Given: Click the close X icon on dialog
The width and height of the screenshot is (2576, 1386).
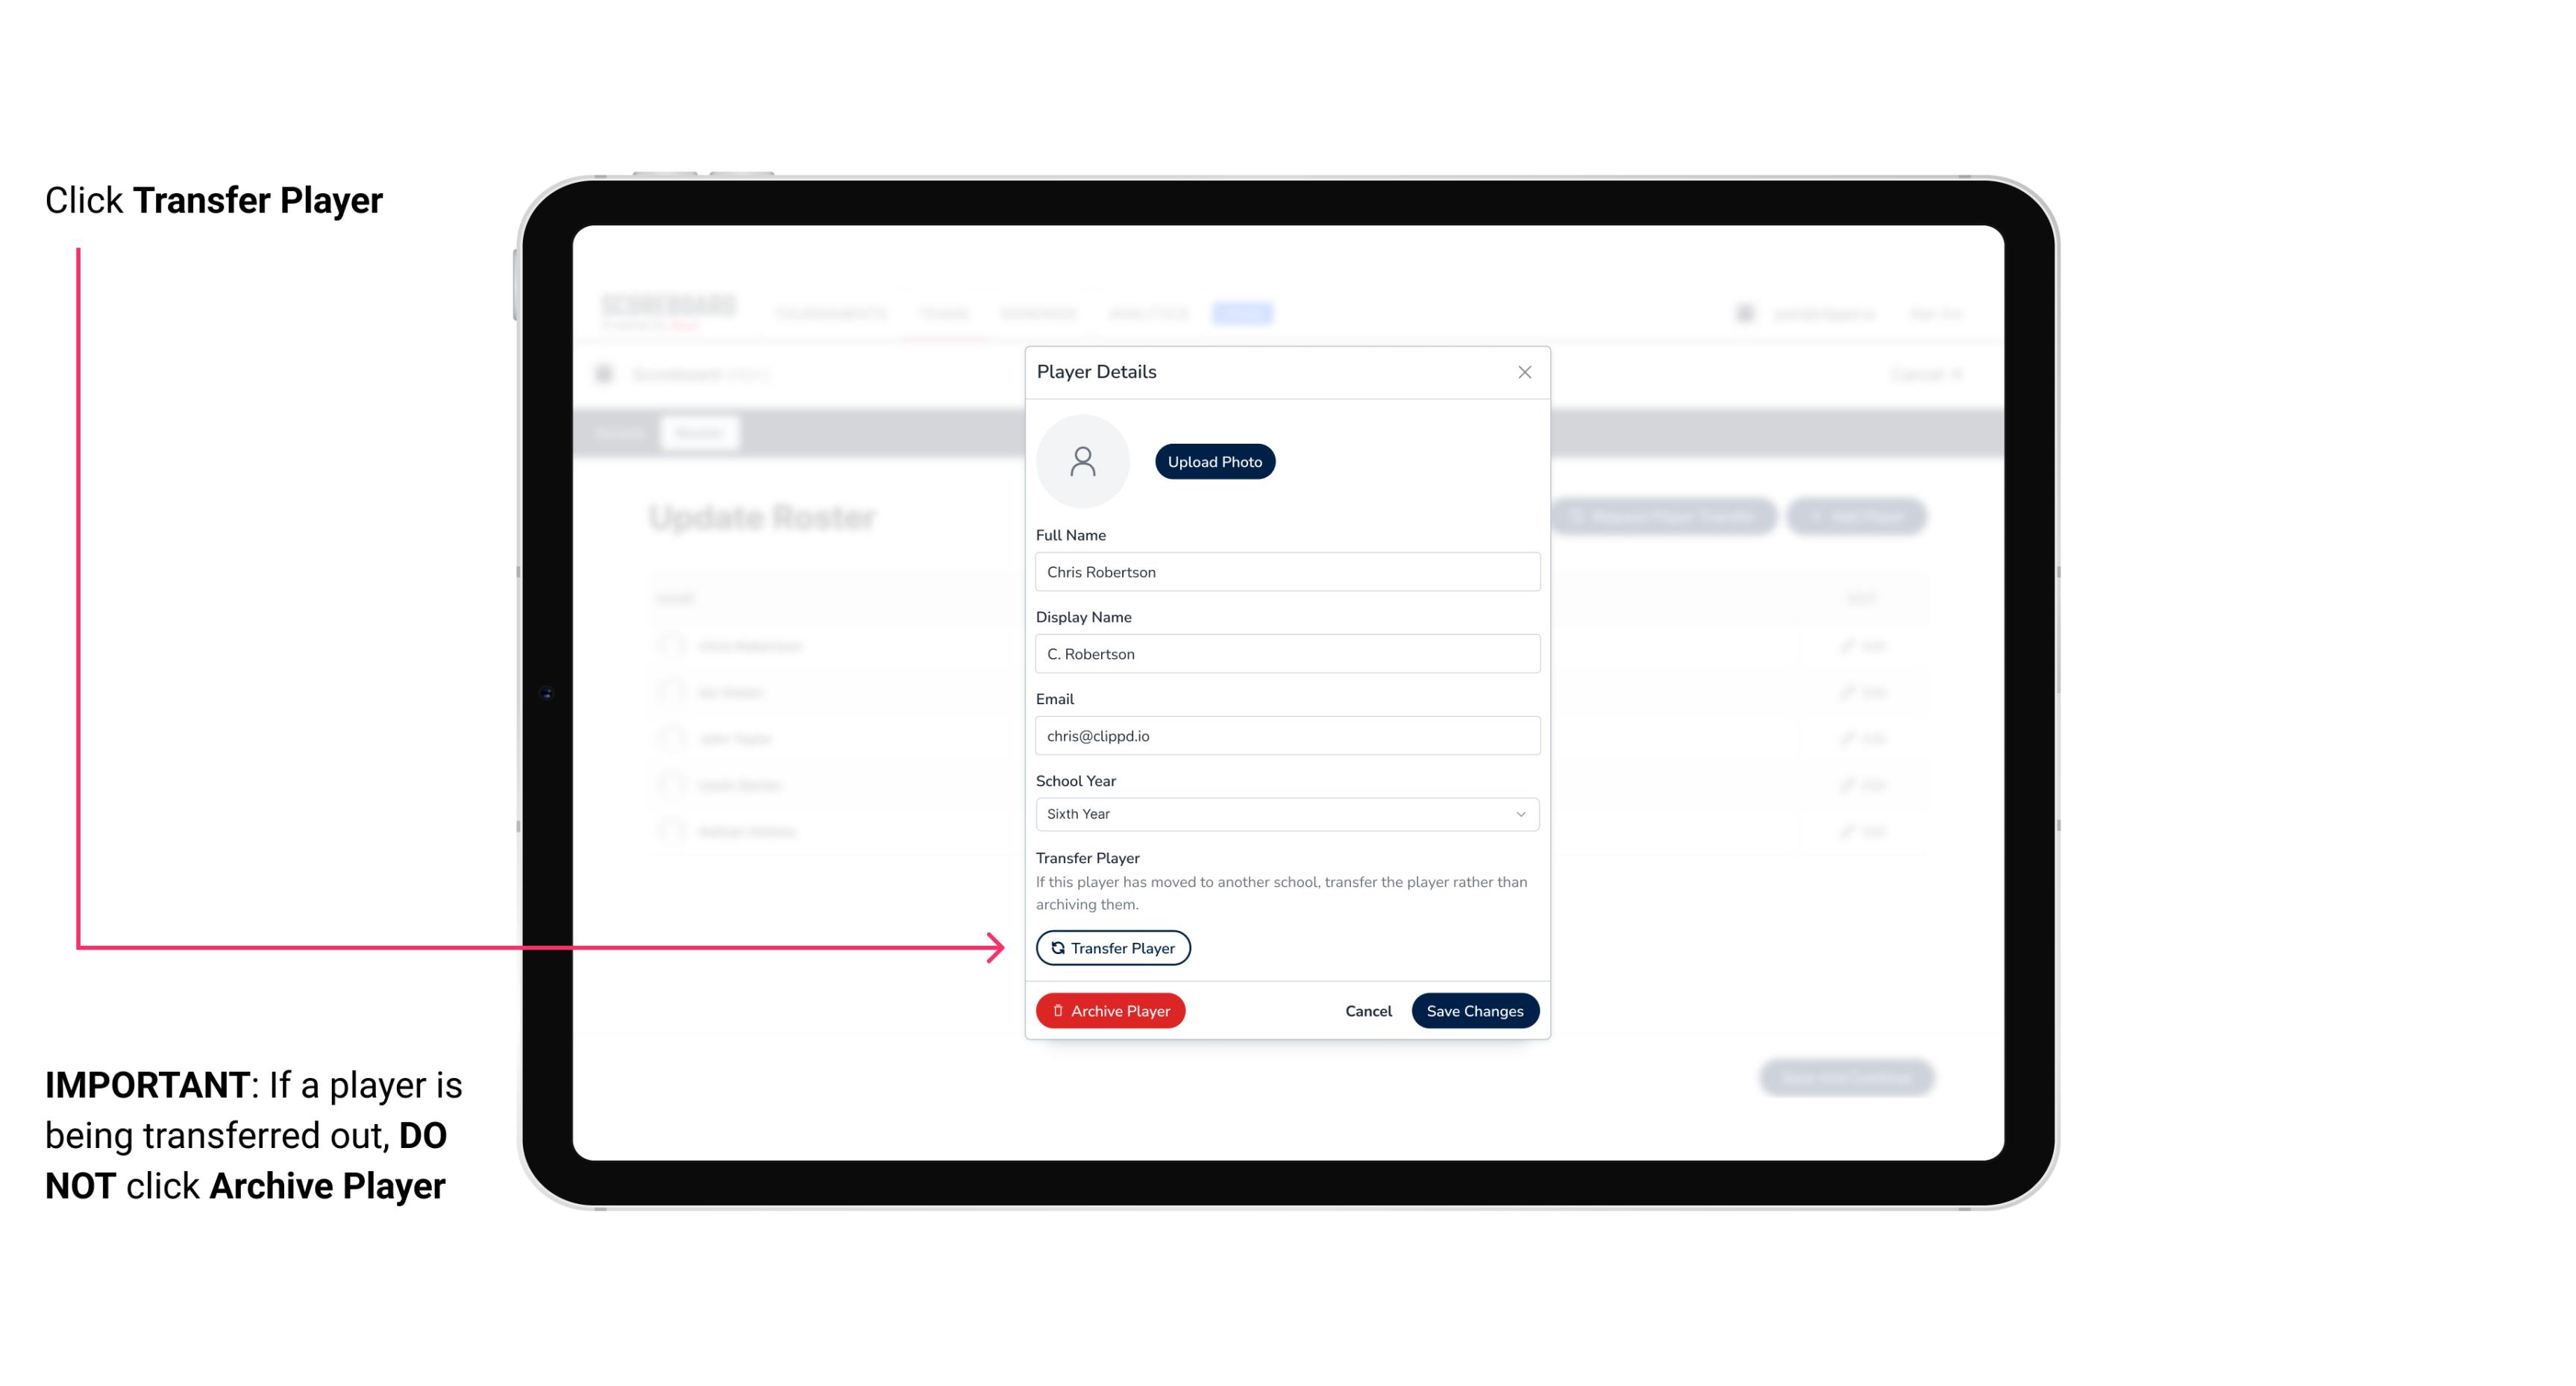Looking at the screenshot, I should point(1524,372).
